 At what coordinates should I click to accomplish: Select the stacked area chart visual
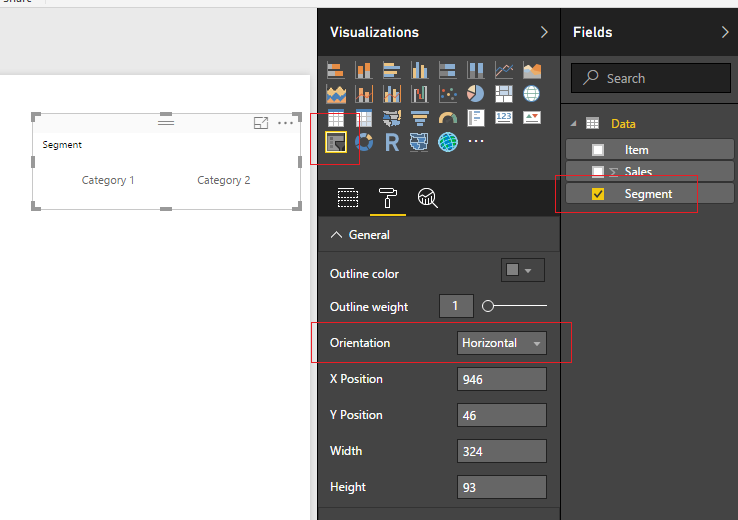point(336,94)
